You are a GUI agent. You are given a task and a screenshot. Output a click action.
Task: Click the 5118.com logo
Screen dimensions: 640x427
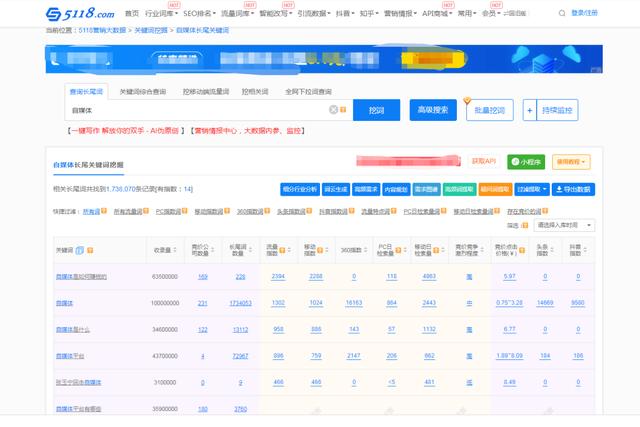tap(80, 14)
